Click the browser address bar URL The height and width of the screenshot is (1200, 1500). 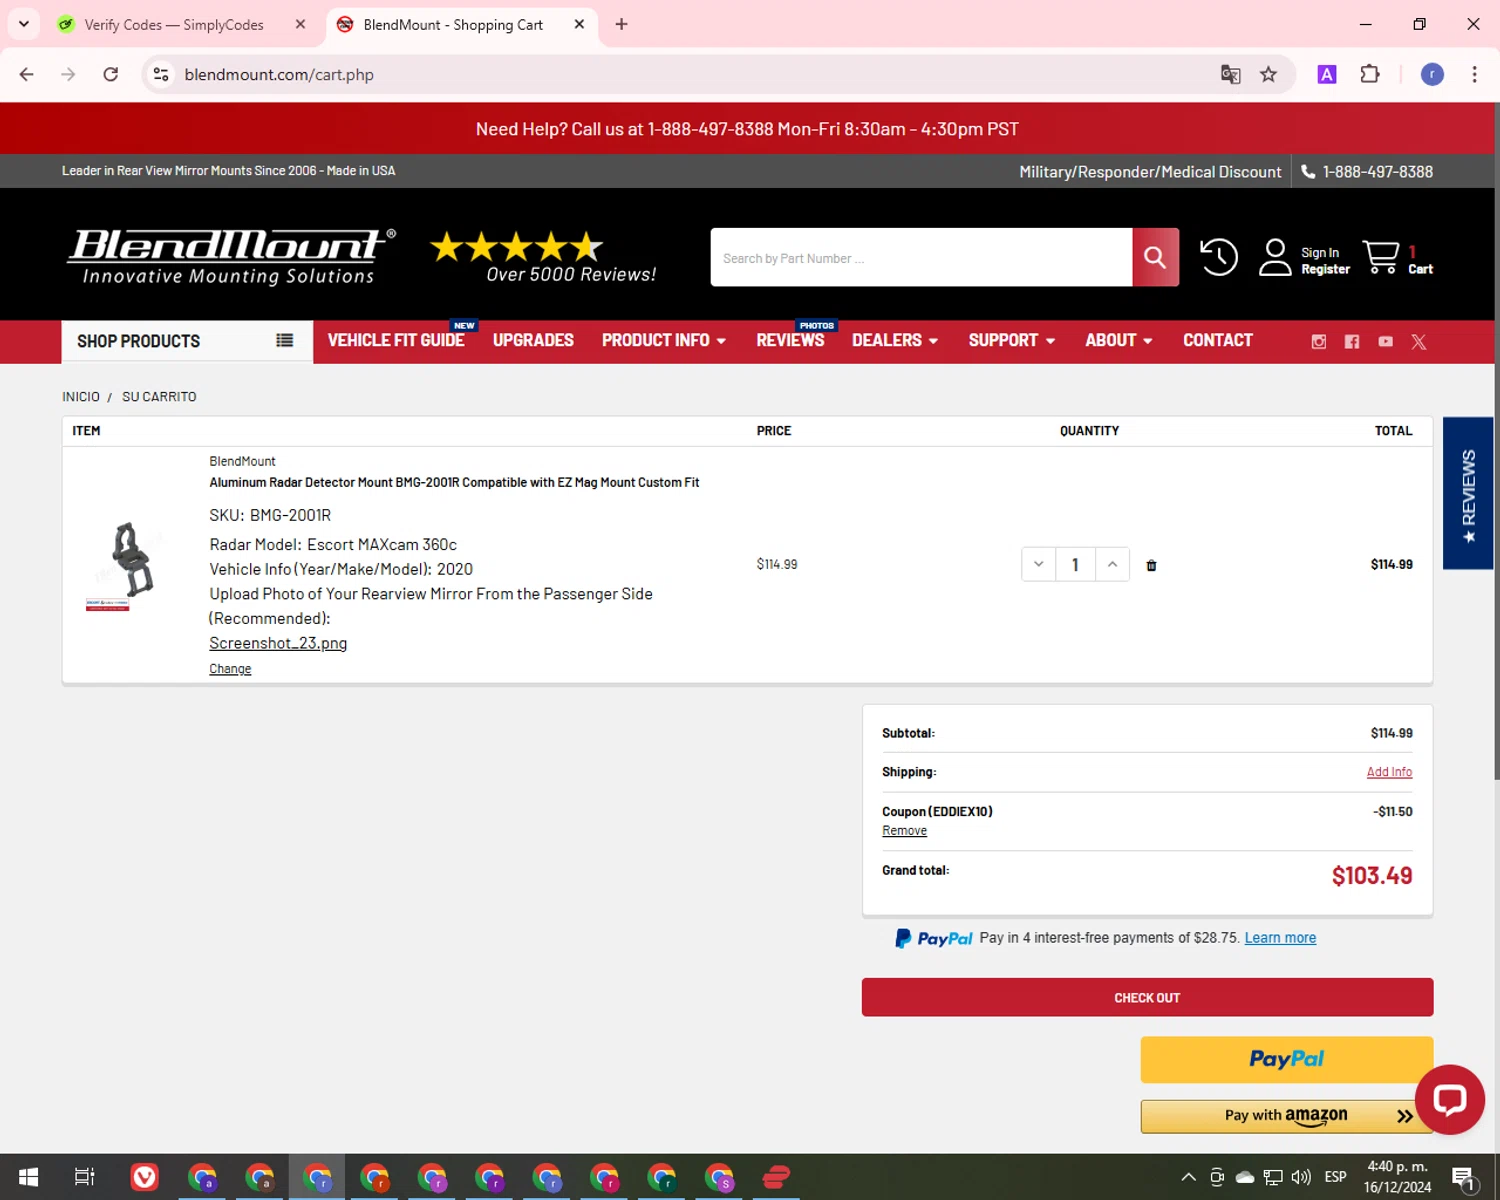[x=279, y=74]
